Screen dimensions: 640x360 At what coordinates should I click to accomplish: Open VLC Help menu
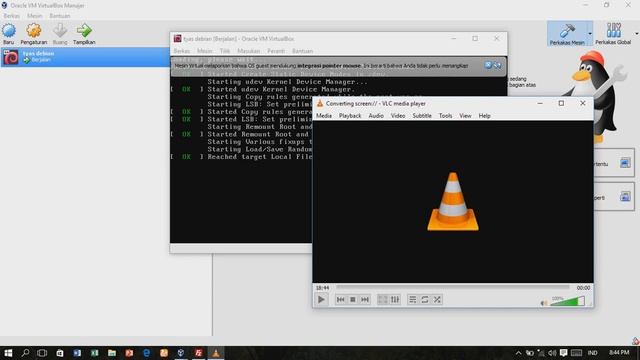[x=484, y=116]
